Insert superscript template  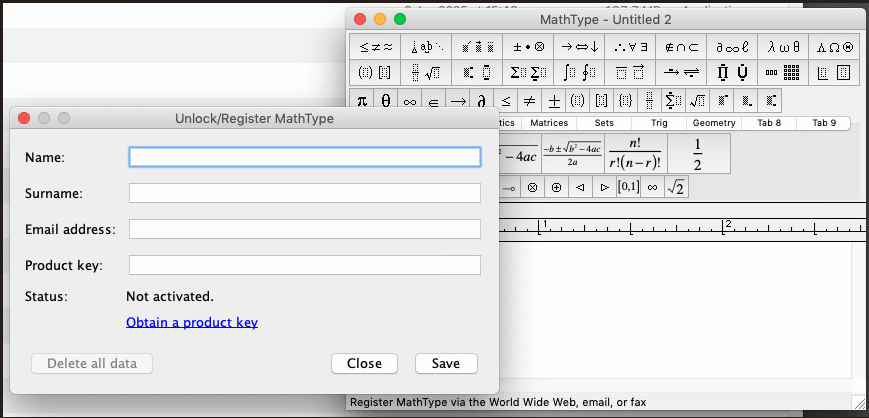pyautogui.click(x=722, y=101)
